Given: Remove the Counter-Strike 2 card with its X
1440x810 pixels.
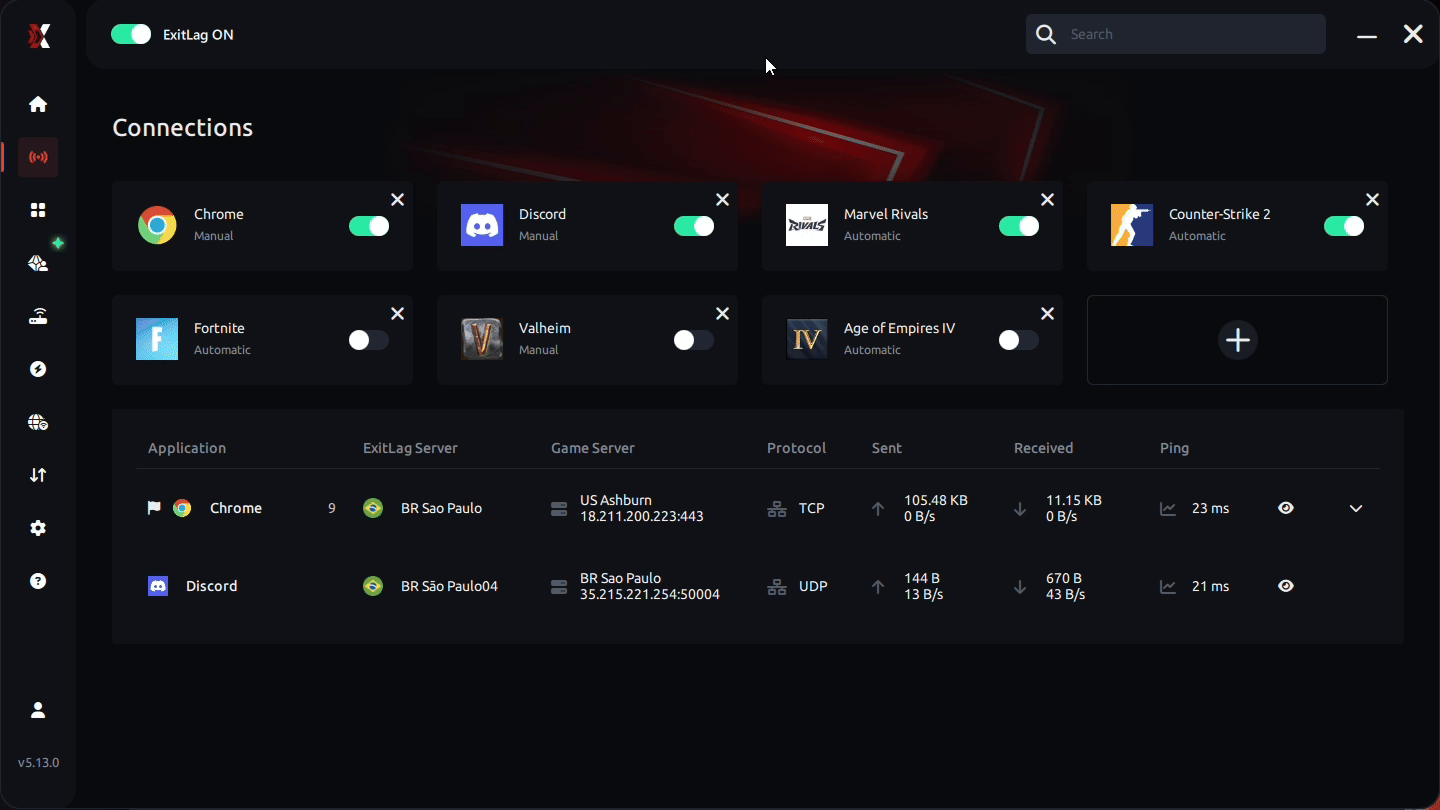Looking at the screenshot, I should pyautogui.click(x=1372, y=200).
